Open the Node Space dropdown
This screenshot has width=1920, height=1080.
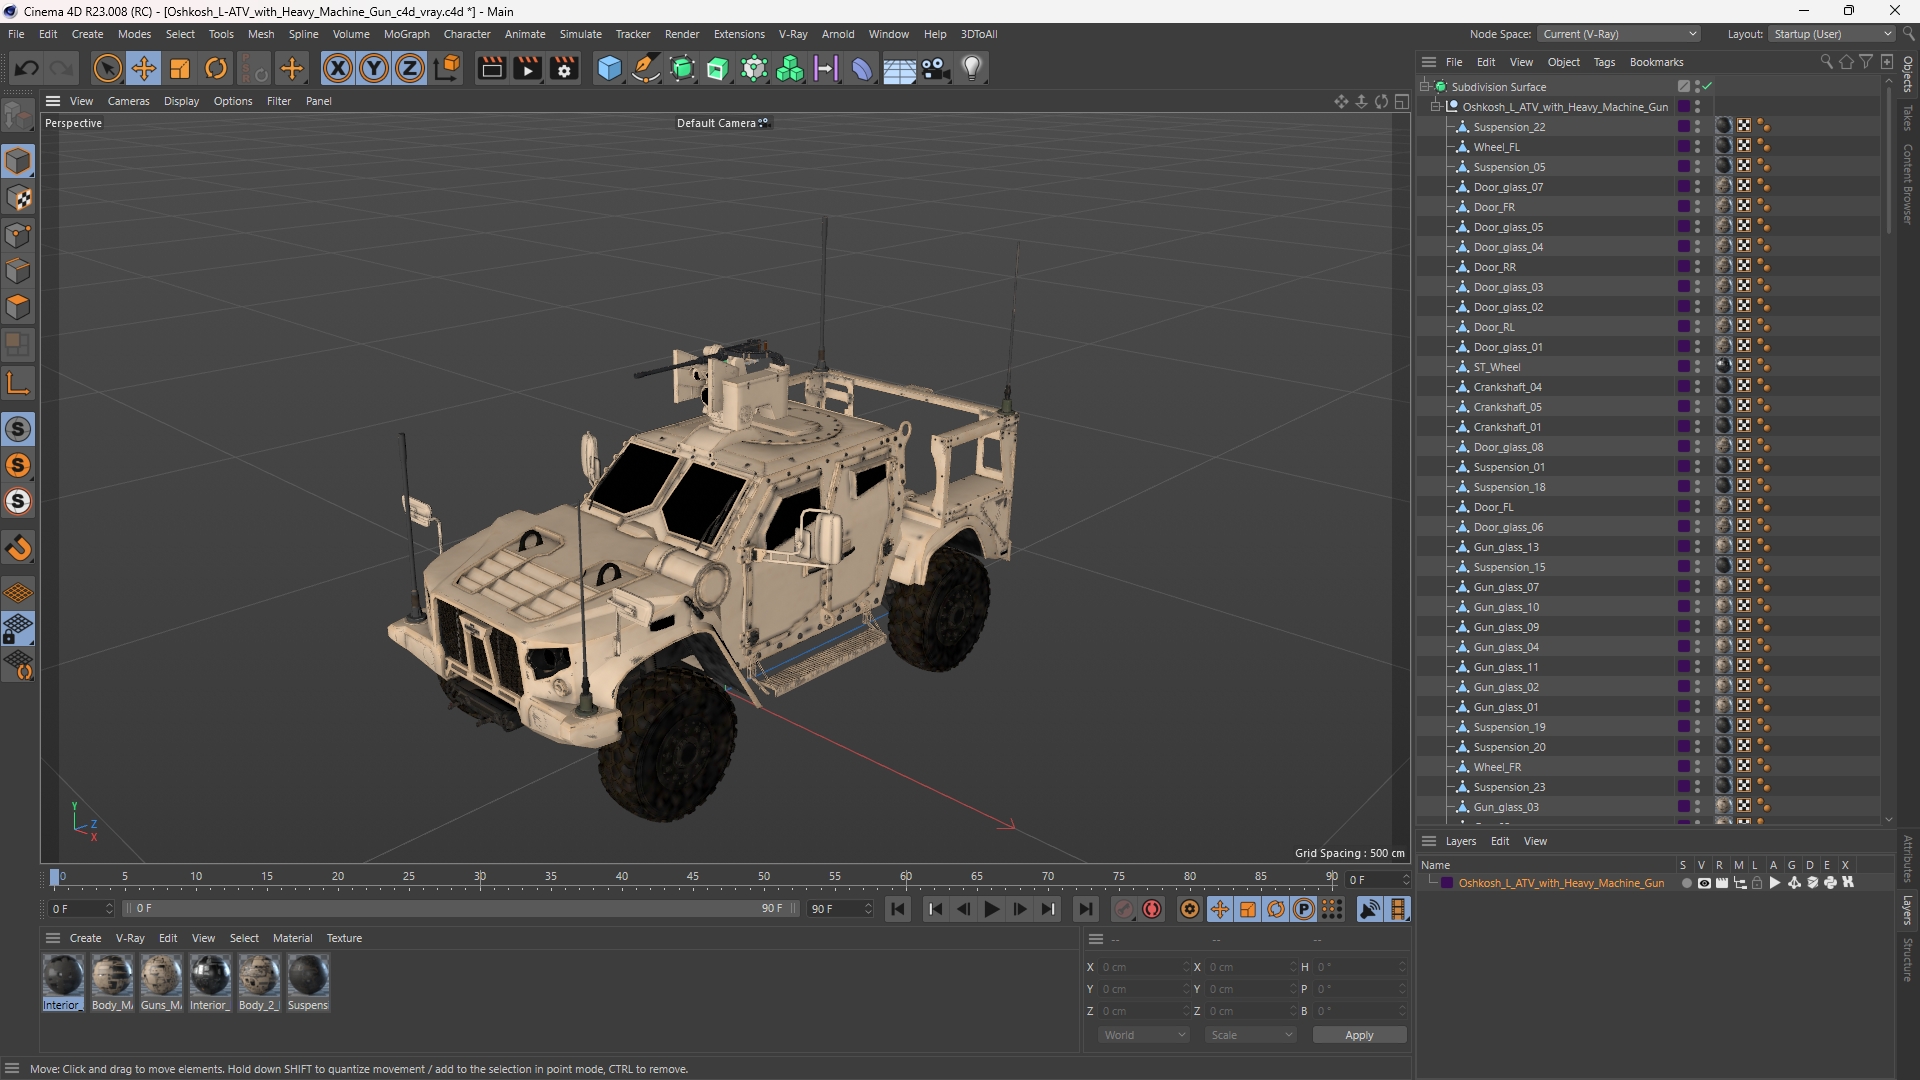(x=1618, y=34)
